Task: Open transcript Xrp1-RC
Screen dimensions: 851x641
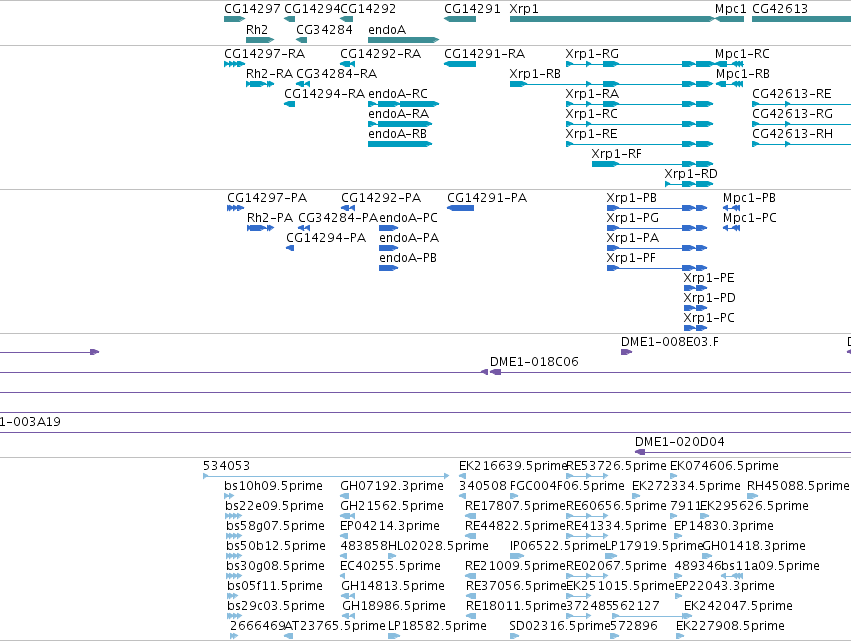Action: 592,114
